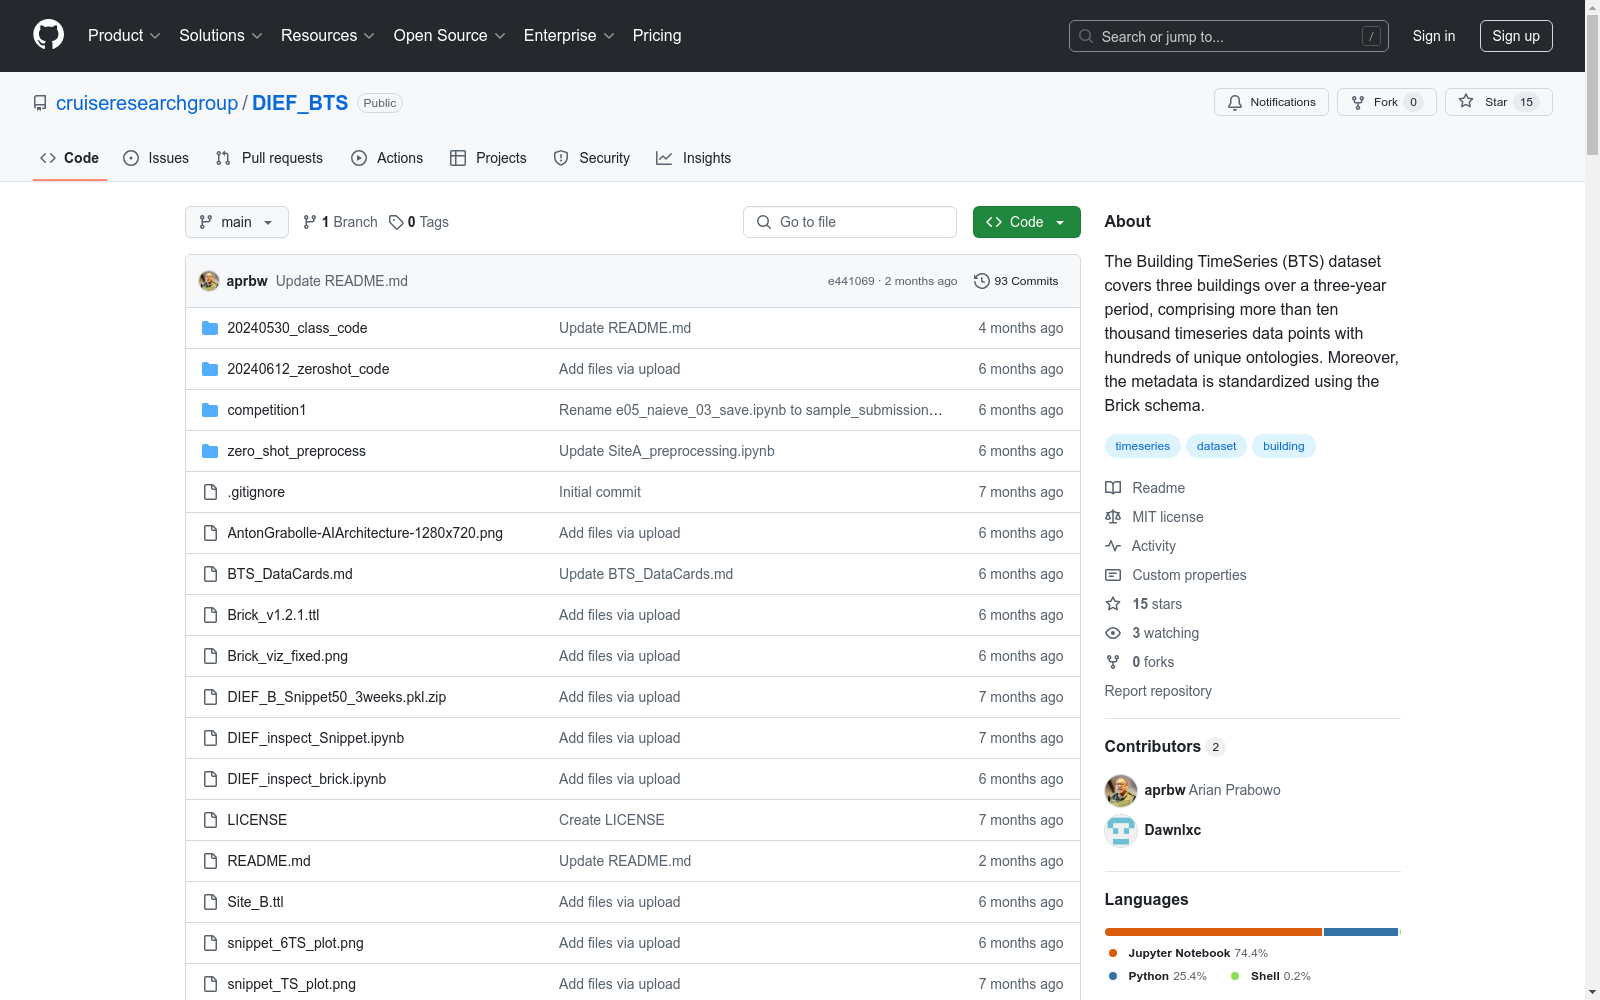Click Arian Prabowo contributor avatar
The width and height of the screenshot is (1600, 1000).
(1121, 790)
